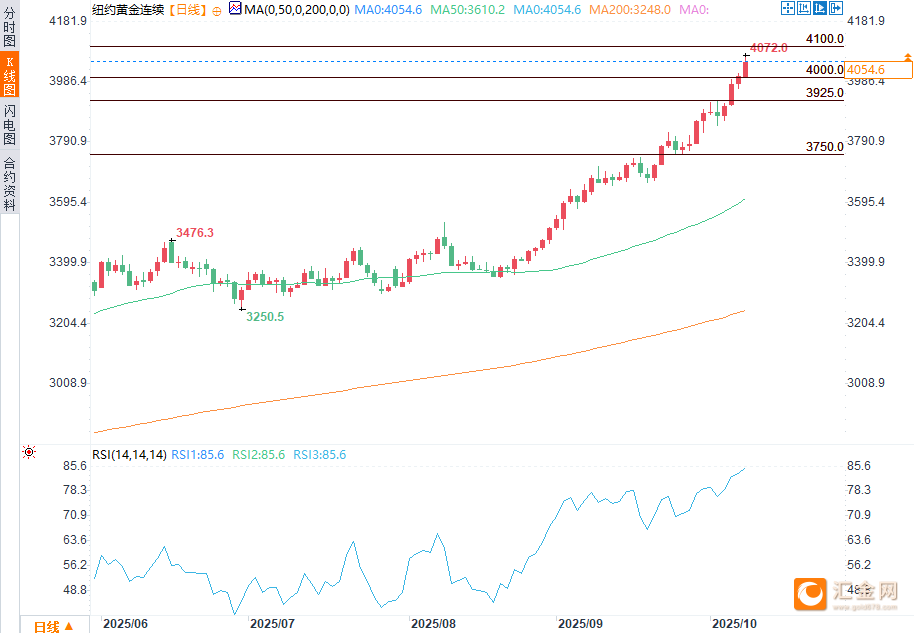The width and height of the screenshot is (914, 633).
Task: Open MA(0,50,0,200,0,0) indicator settings
Action: 297,9
